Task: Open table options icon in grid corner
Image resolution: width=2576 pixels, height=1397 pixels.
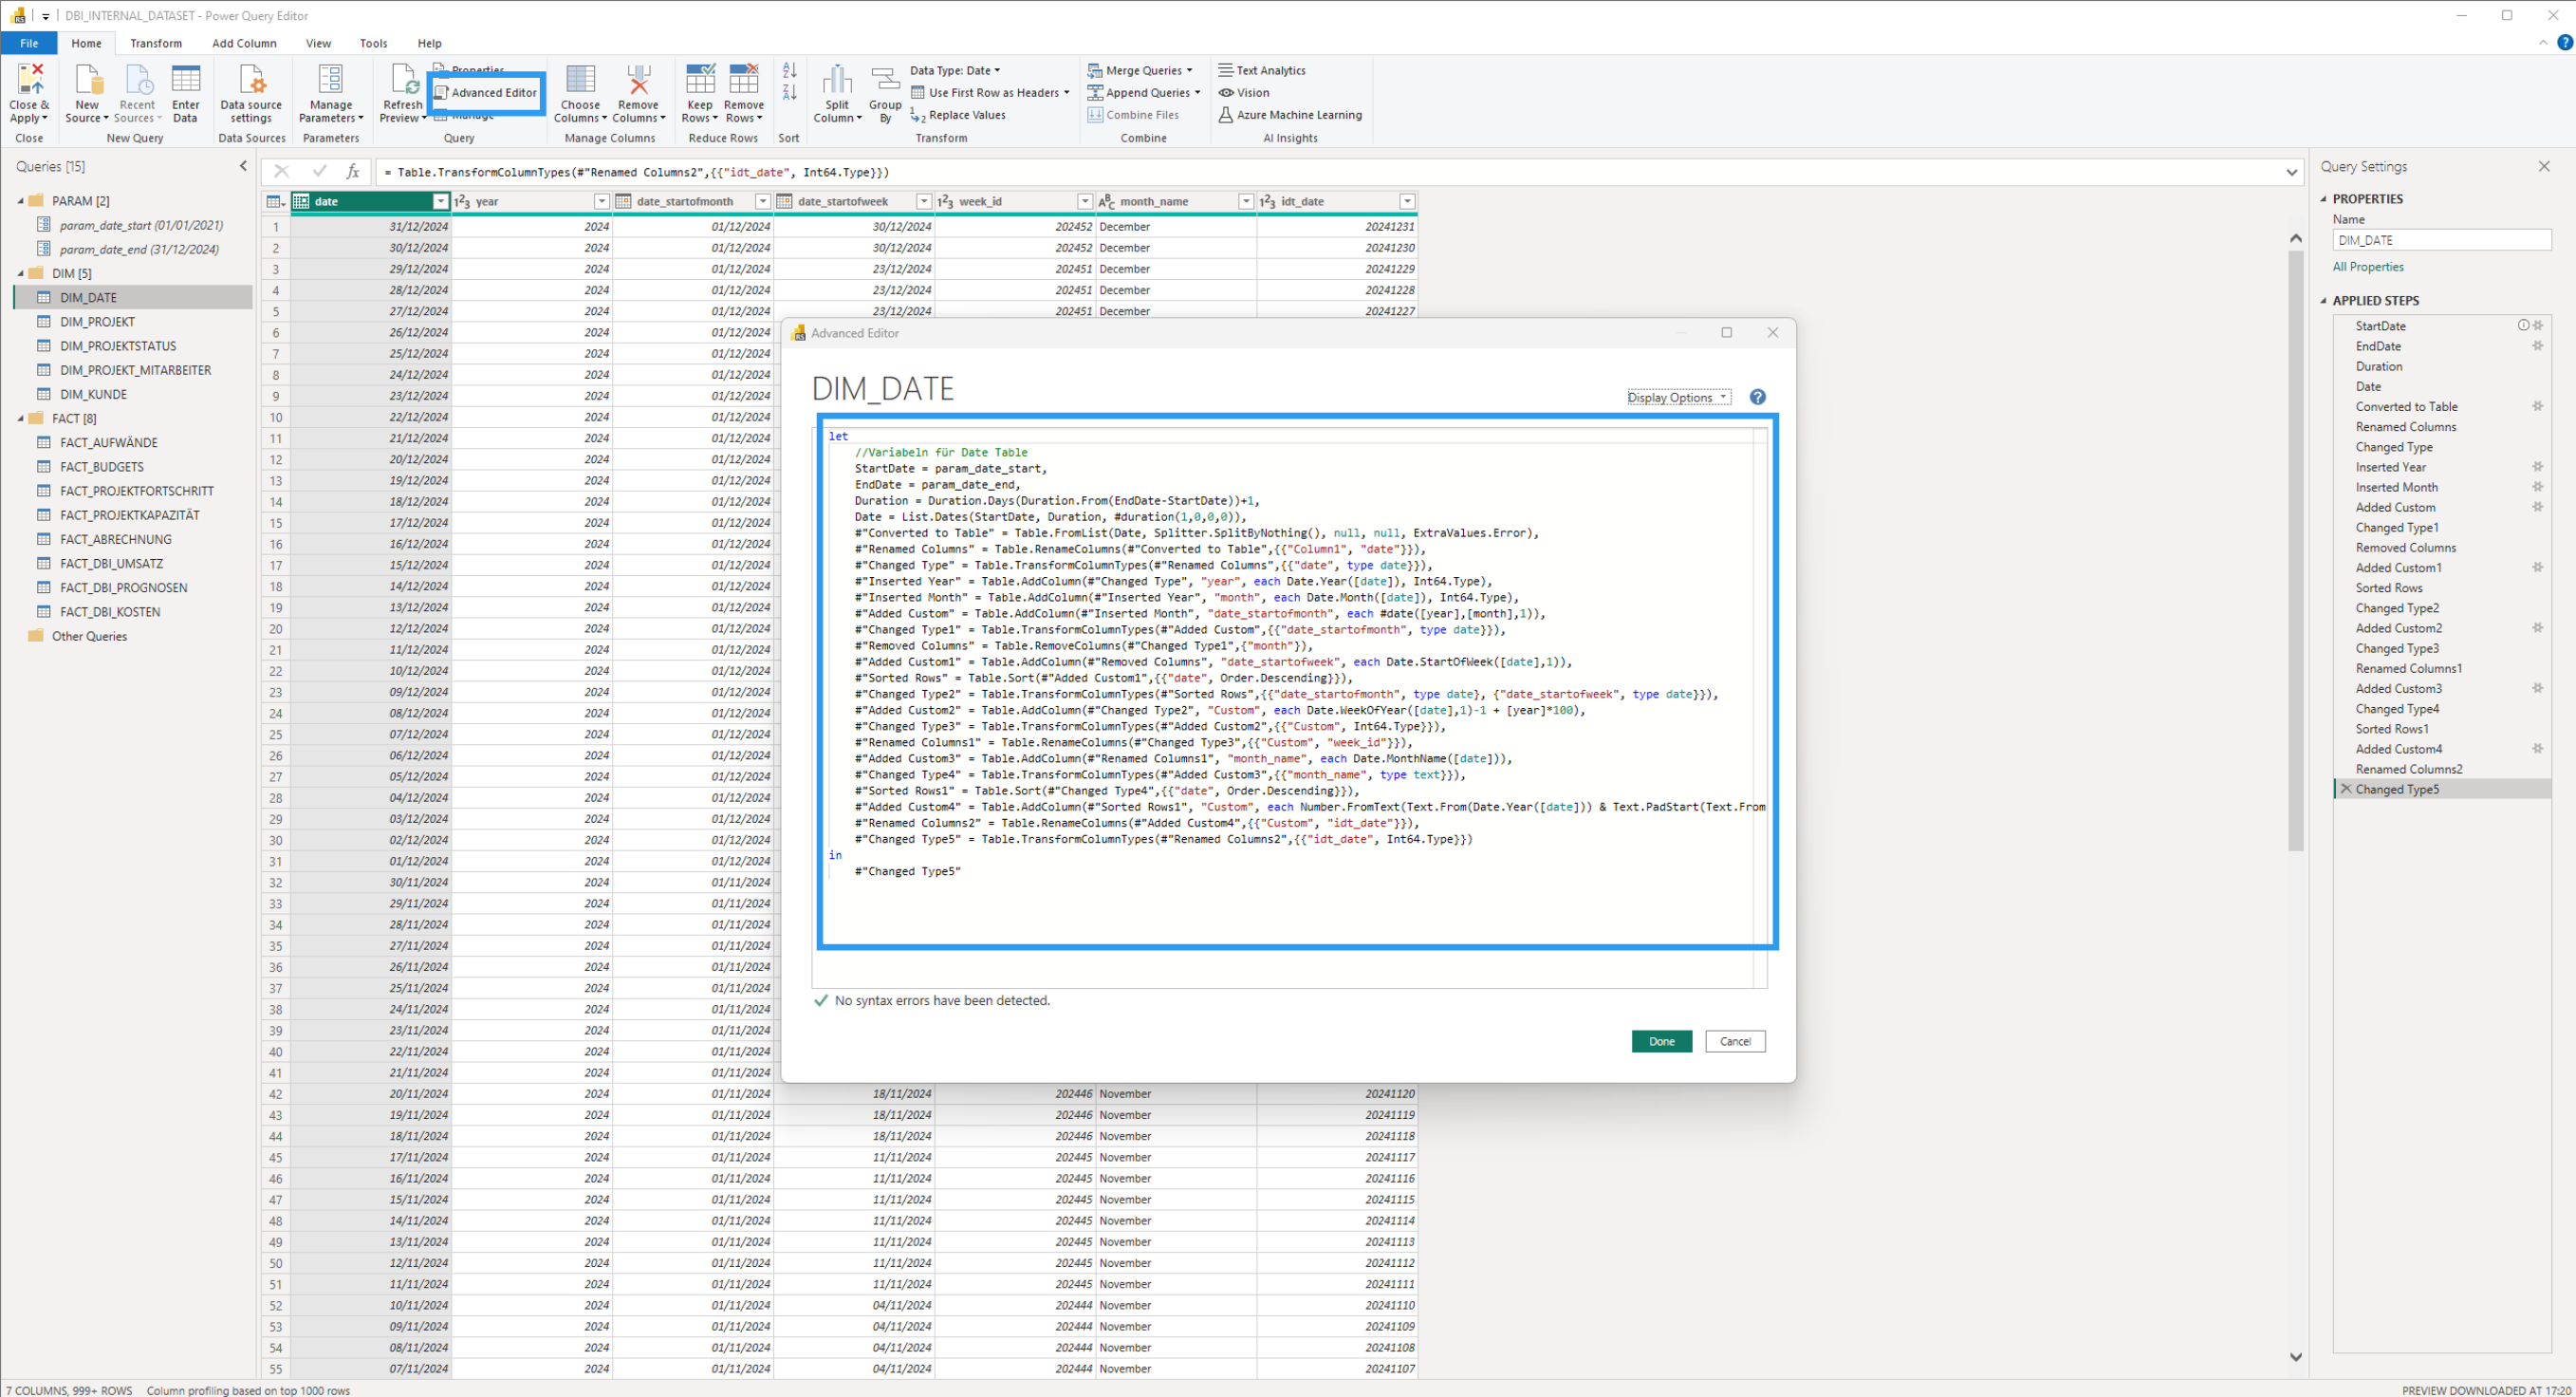Action: [x=275, y=202]
